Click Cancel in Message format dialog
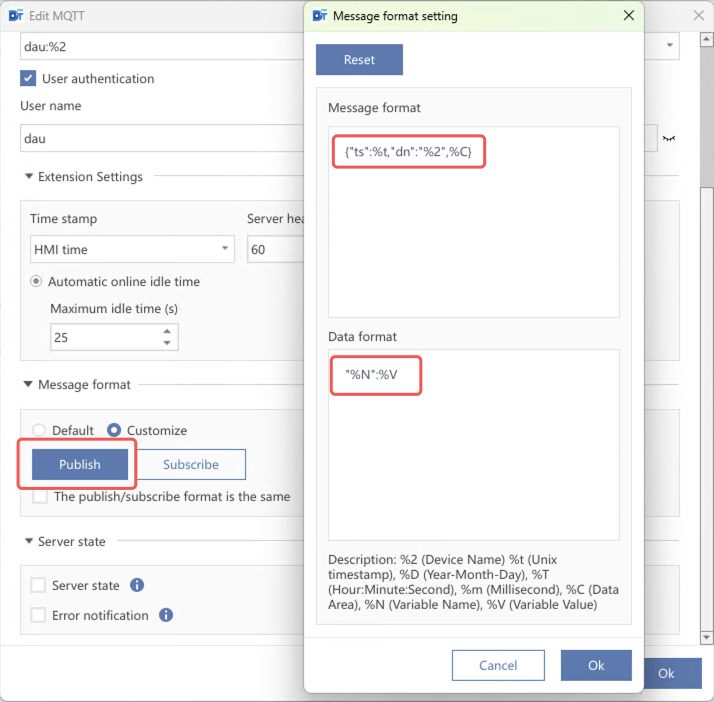The image size is (714, 702). (498, 665)
